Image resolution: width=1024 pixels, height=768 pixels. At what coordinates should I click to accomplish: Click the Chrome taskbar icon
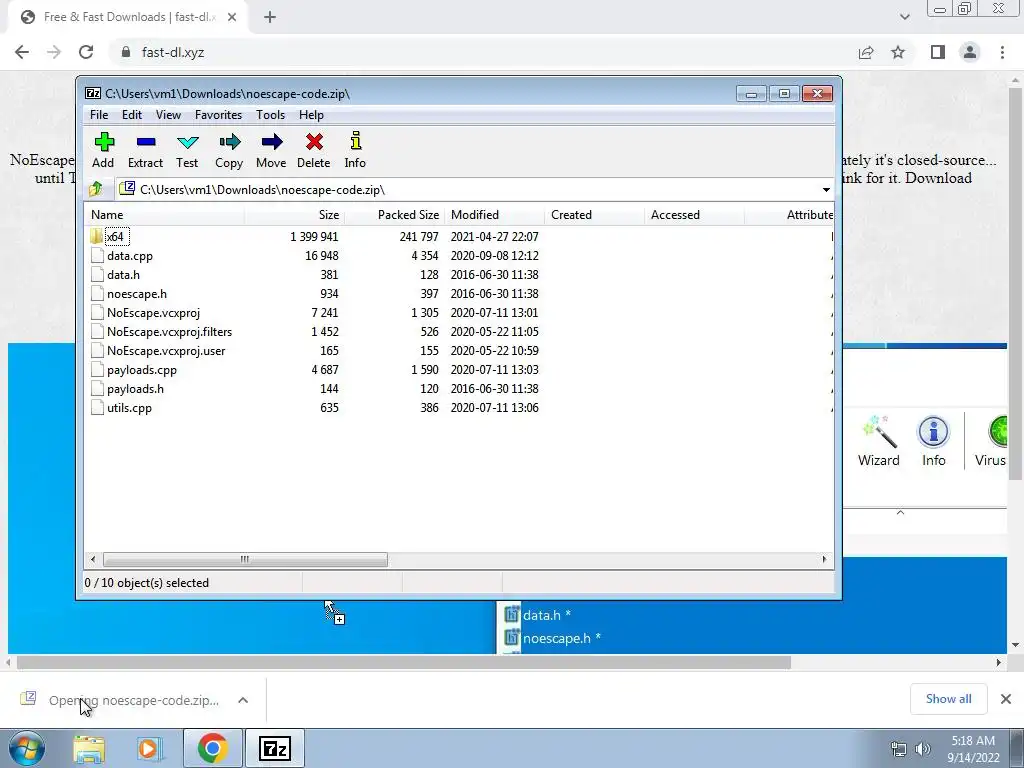(212, 748)
